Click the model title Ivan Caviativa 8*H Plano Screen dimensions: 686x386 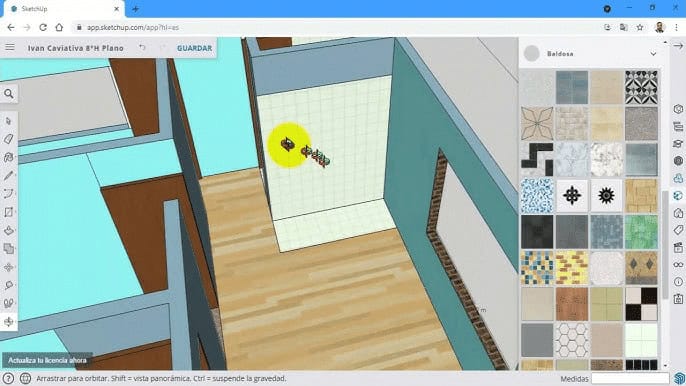pyautogui.click(x=76, y=48)
